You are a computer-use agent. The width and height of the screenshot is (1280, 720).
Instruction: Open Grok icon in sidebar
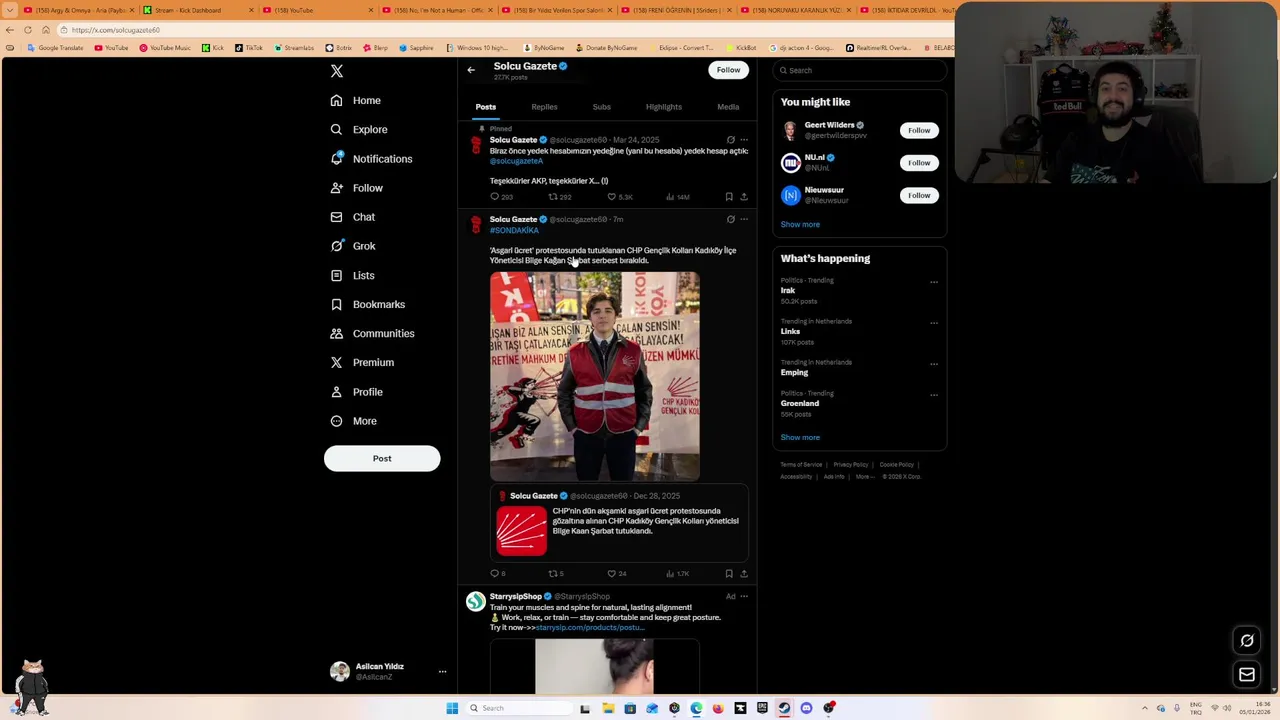coord(336,246)
